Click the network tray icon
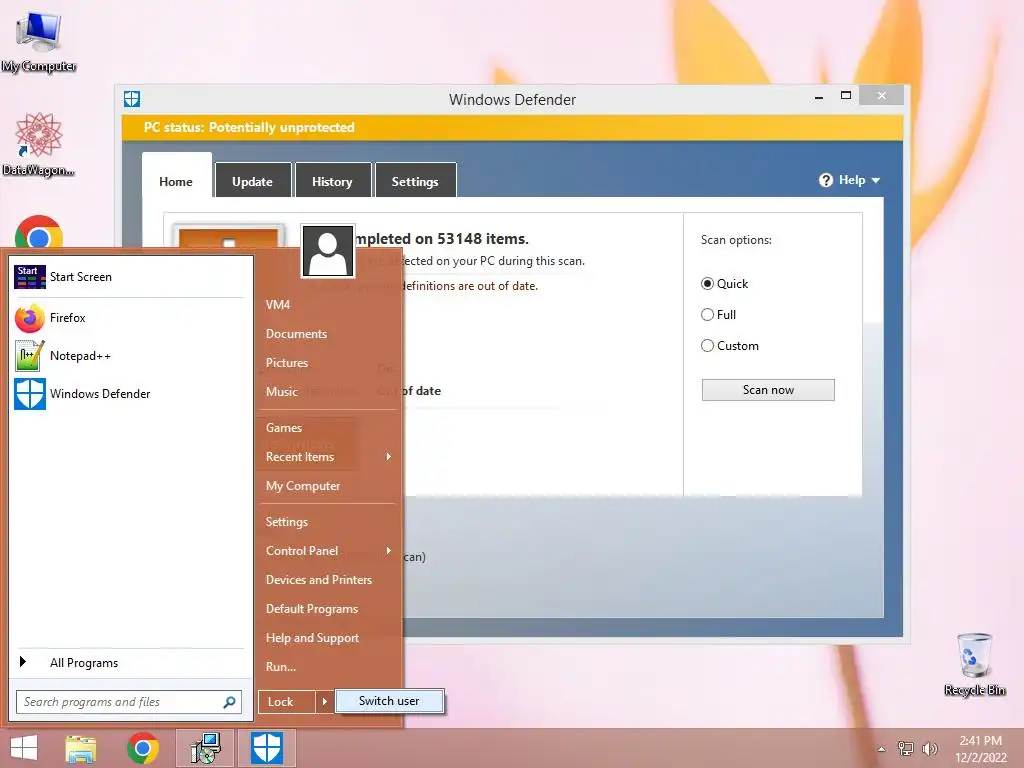Screen dimensions: 1024x768 tap(906, 749)
